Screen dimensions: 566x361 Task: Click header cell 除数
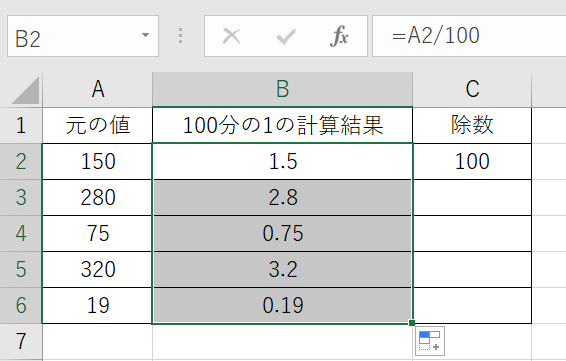pyautogui.click(x=472, y=125)
